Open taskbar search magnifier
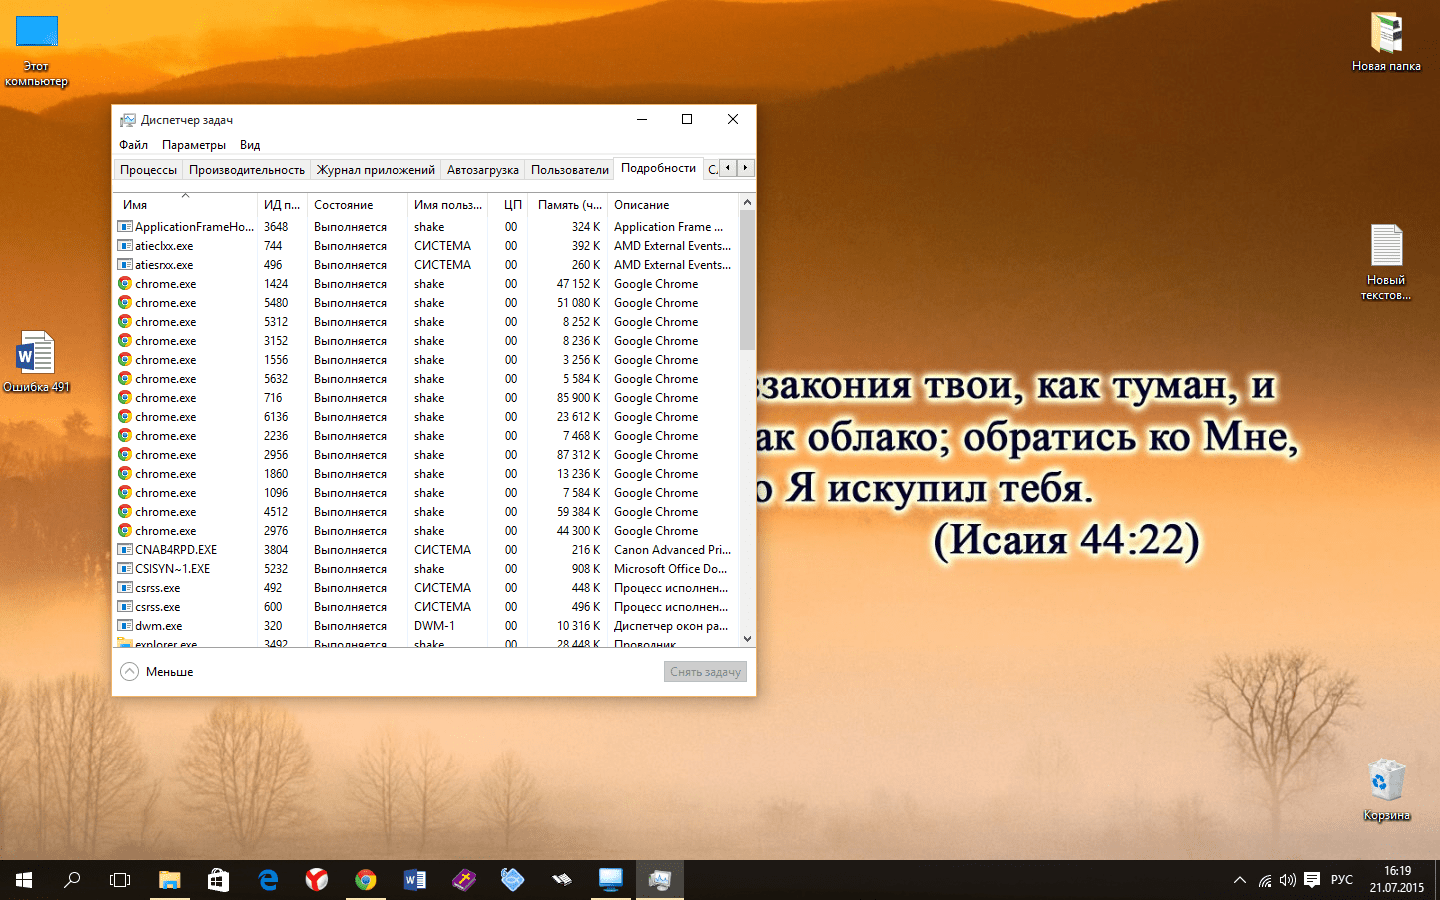Viewport: 1440px width, 900px height. 72,880
